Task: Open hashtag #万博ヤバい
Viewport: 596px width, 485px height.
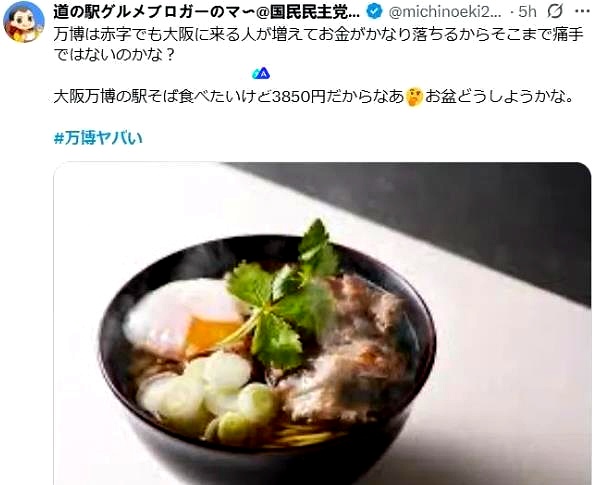Action: [98, 138]
